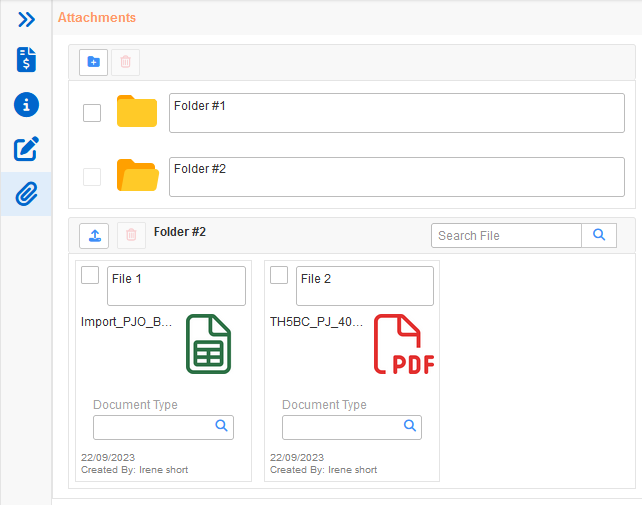
Task: Open the information panel icon
Action: pyautogui.click(x=26, y=104)
